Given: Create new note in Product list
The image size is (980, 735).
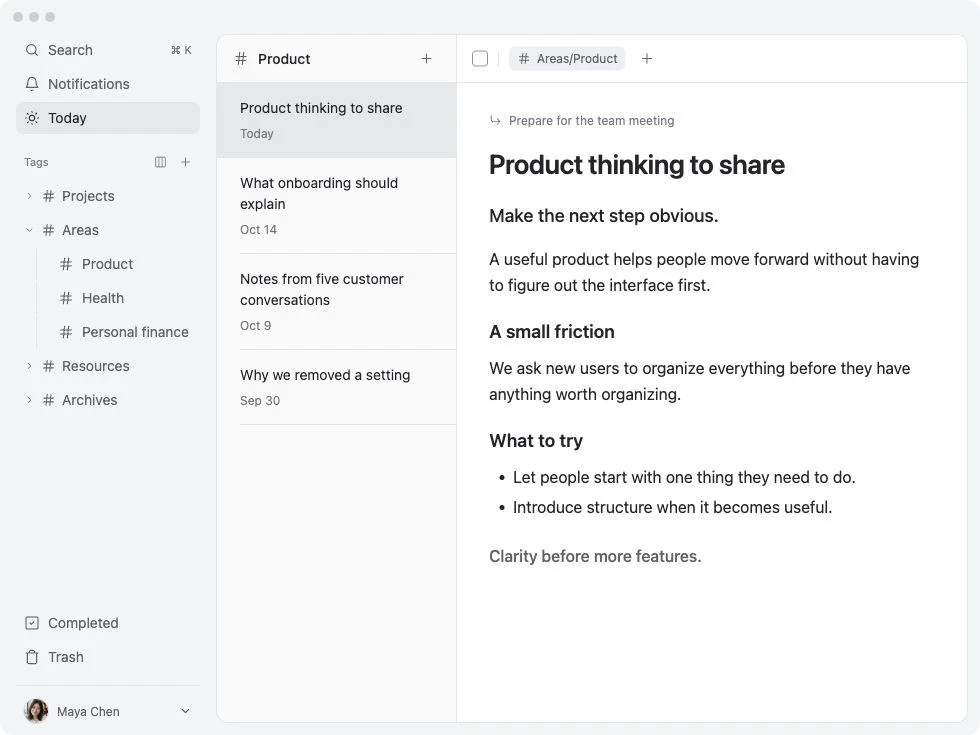Looking at the screenshot, I should [x=426, y=59].
